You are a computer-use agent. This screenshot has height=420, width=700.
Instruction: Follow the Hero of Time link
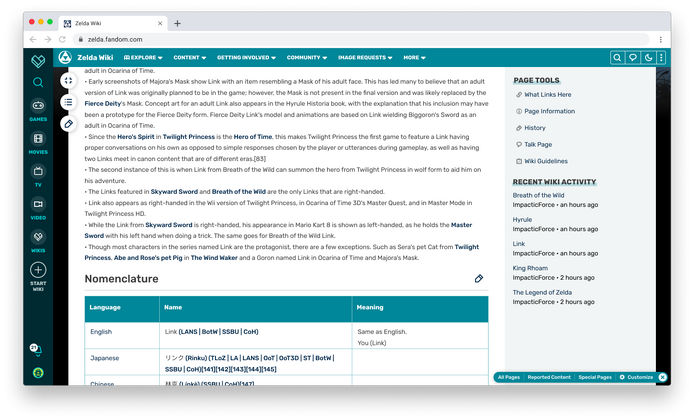click(x=253, y=137)
